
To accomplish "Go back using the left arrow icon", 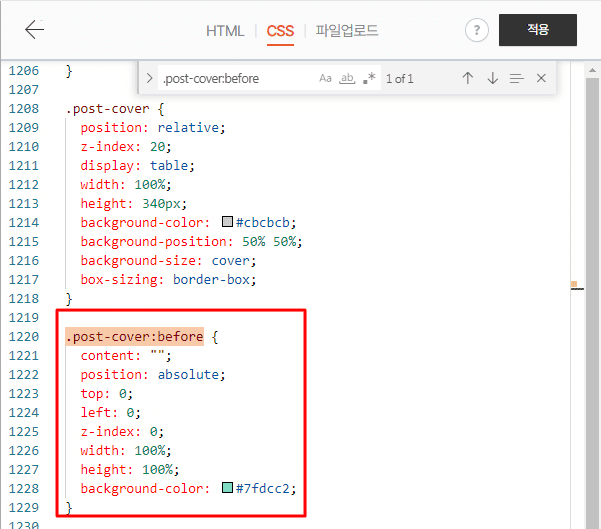I will pyautogui.click(x=34, y=30).
